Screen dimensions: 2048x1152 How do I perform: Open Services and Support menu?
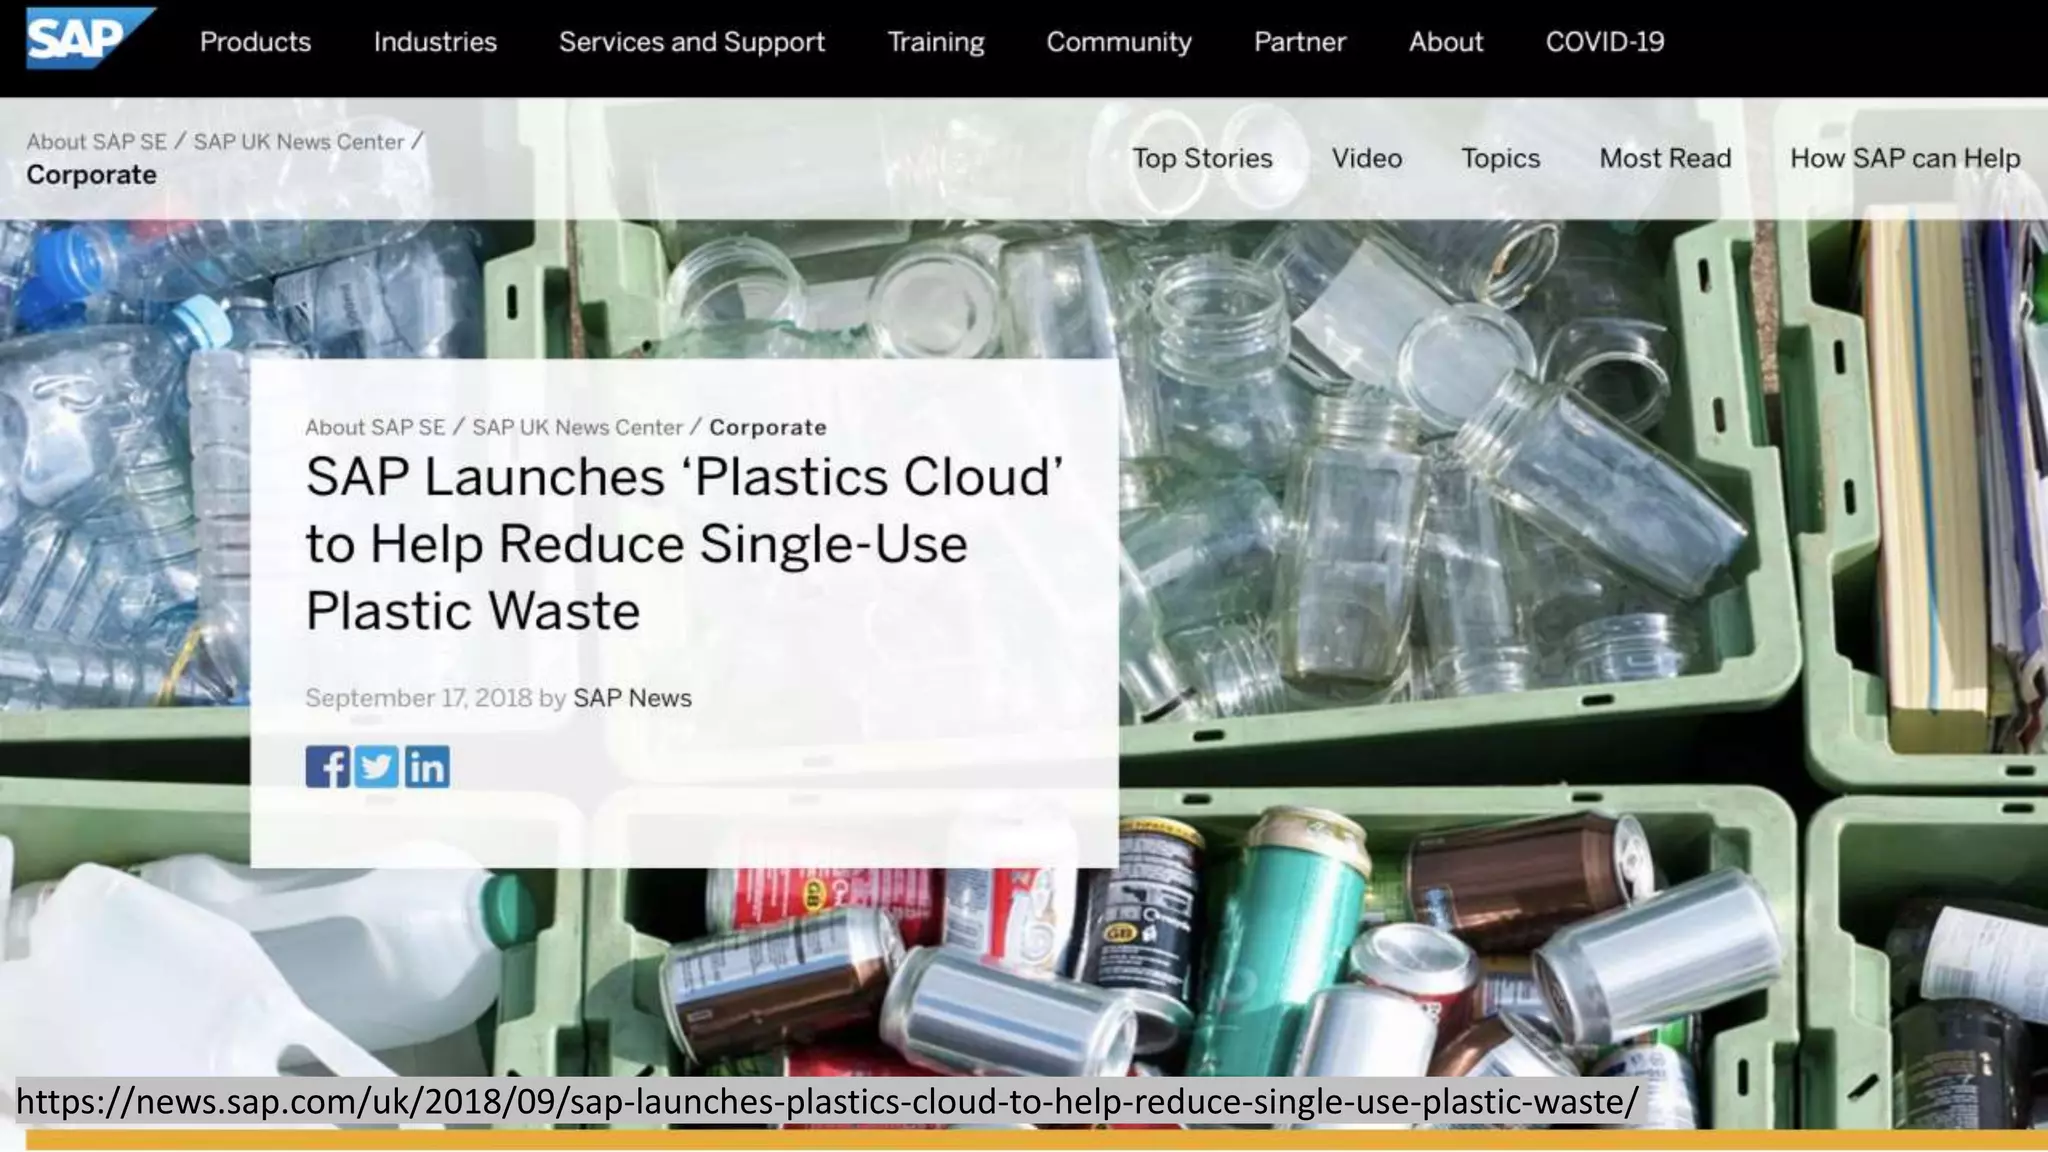(692, 42)
